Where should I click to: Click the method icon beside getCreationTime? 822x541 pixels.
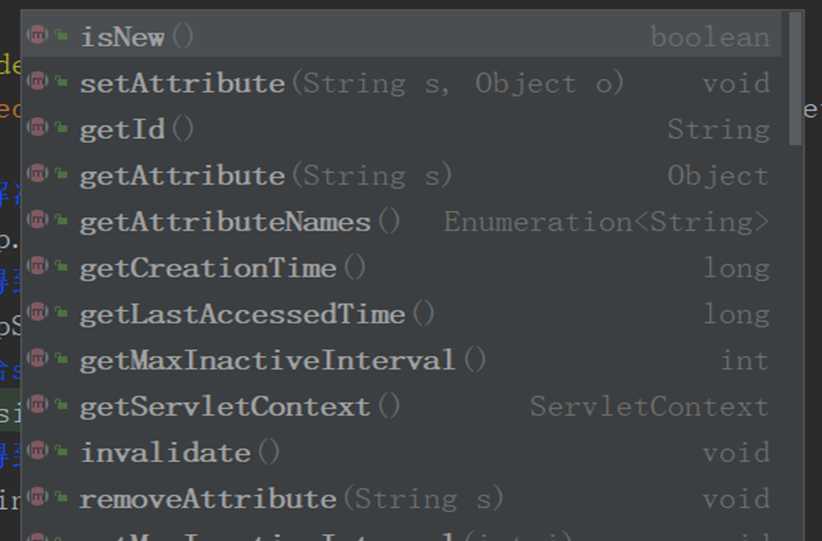point(38,267)
